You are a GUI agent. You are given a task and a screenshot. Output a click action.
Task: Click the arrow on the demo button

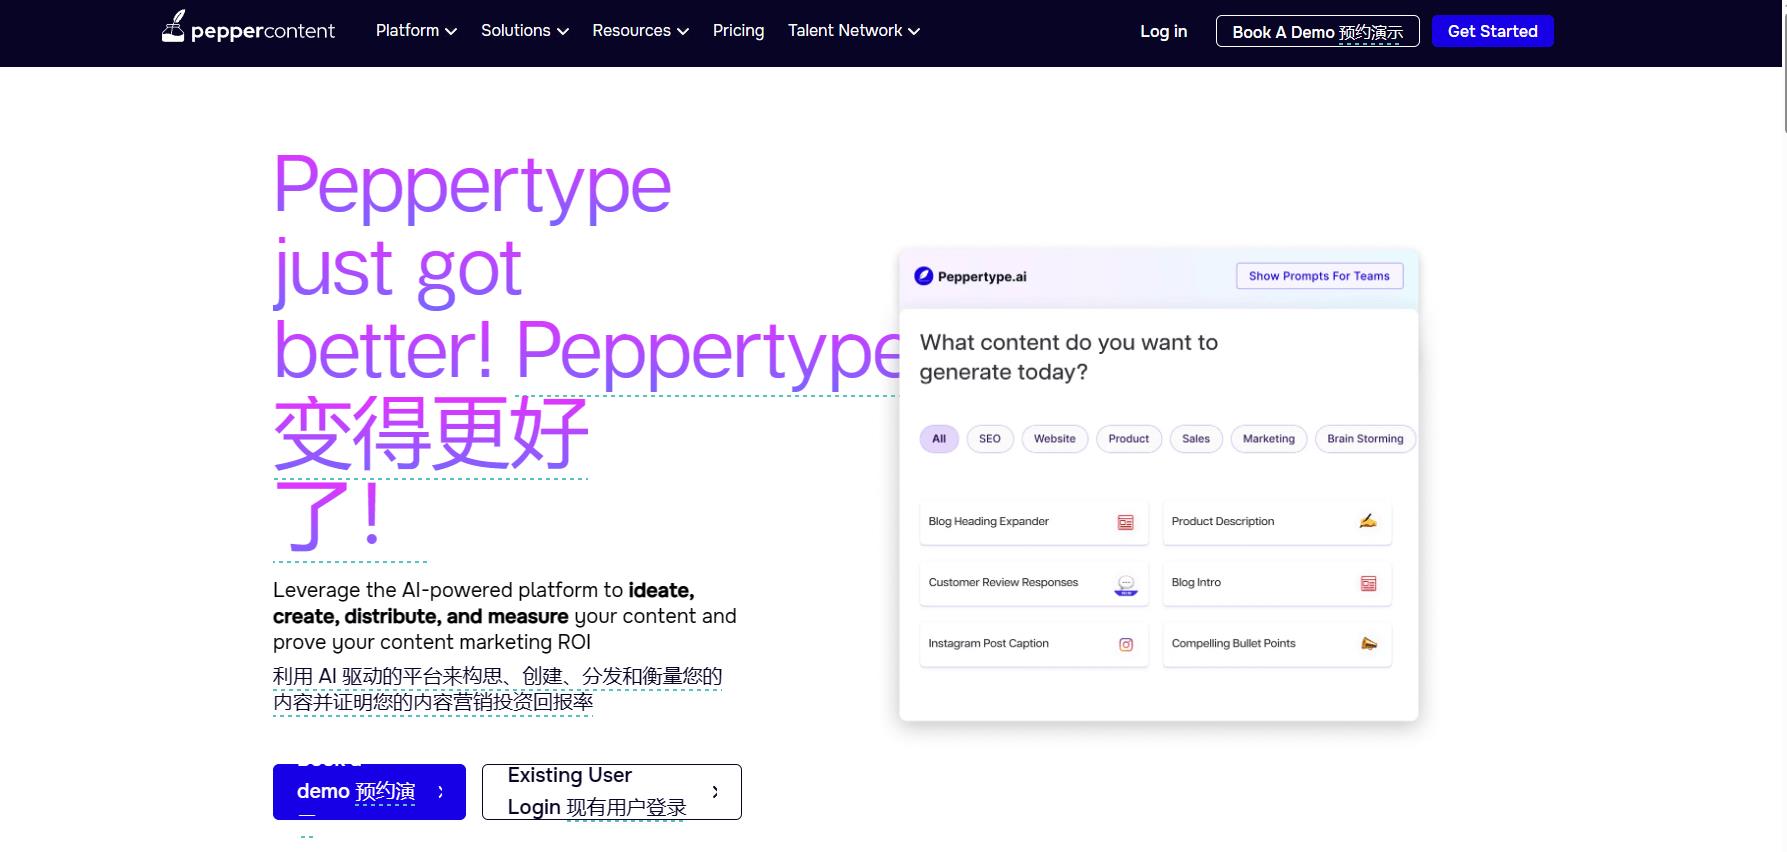tap(441, 792)
